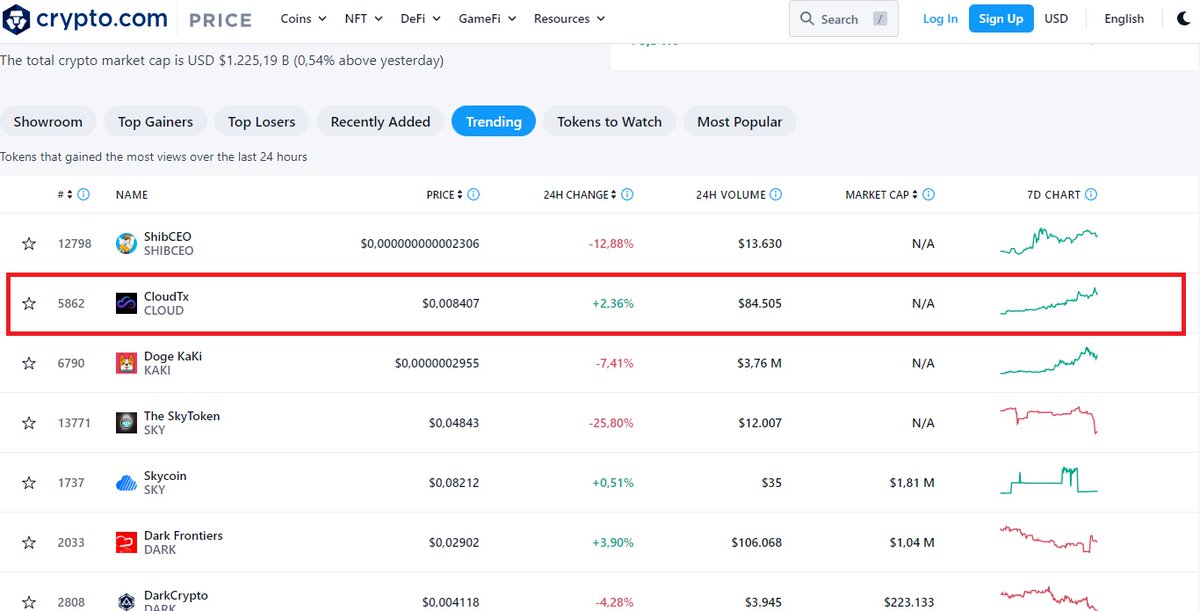Open the Doge KaKi name link
The image size is (1200, 611).
pos(173,357)
